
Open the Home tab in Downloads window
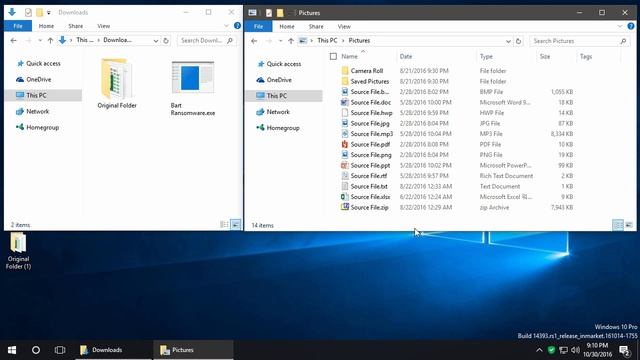pyautogui.click(x=46, y=26)
